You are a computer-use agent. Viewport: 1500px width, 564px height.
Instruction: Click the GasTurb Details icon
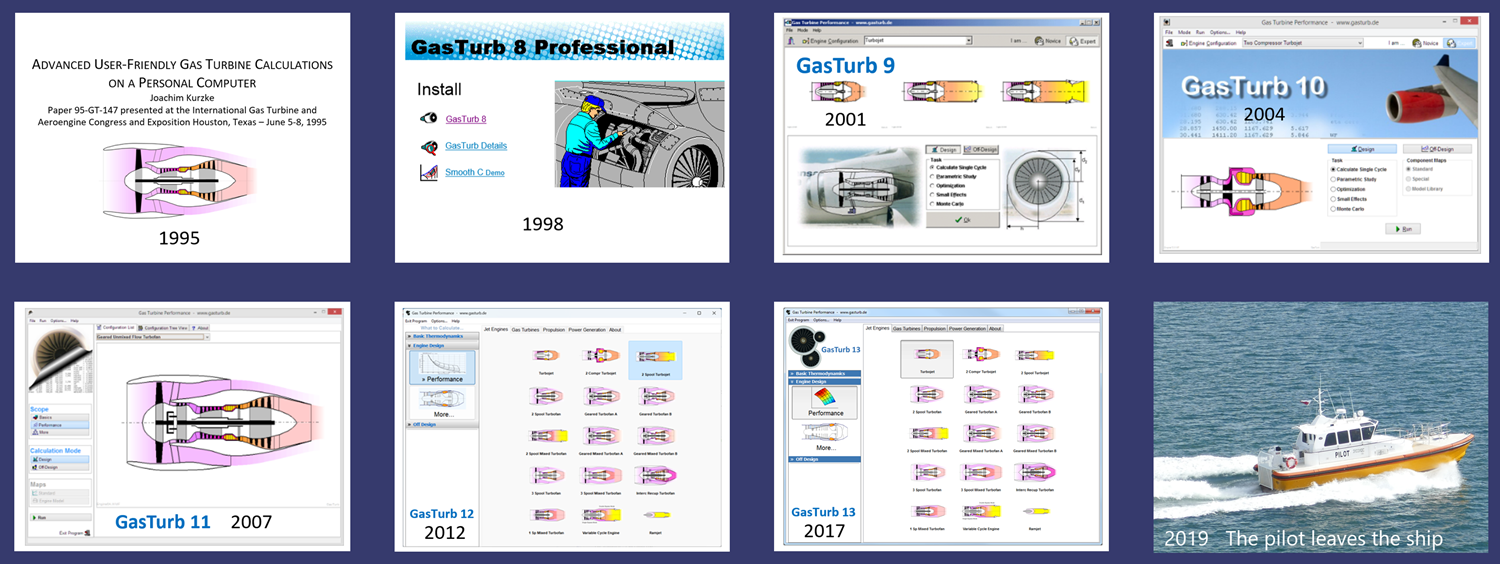coord(428,146)
